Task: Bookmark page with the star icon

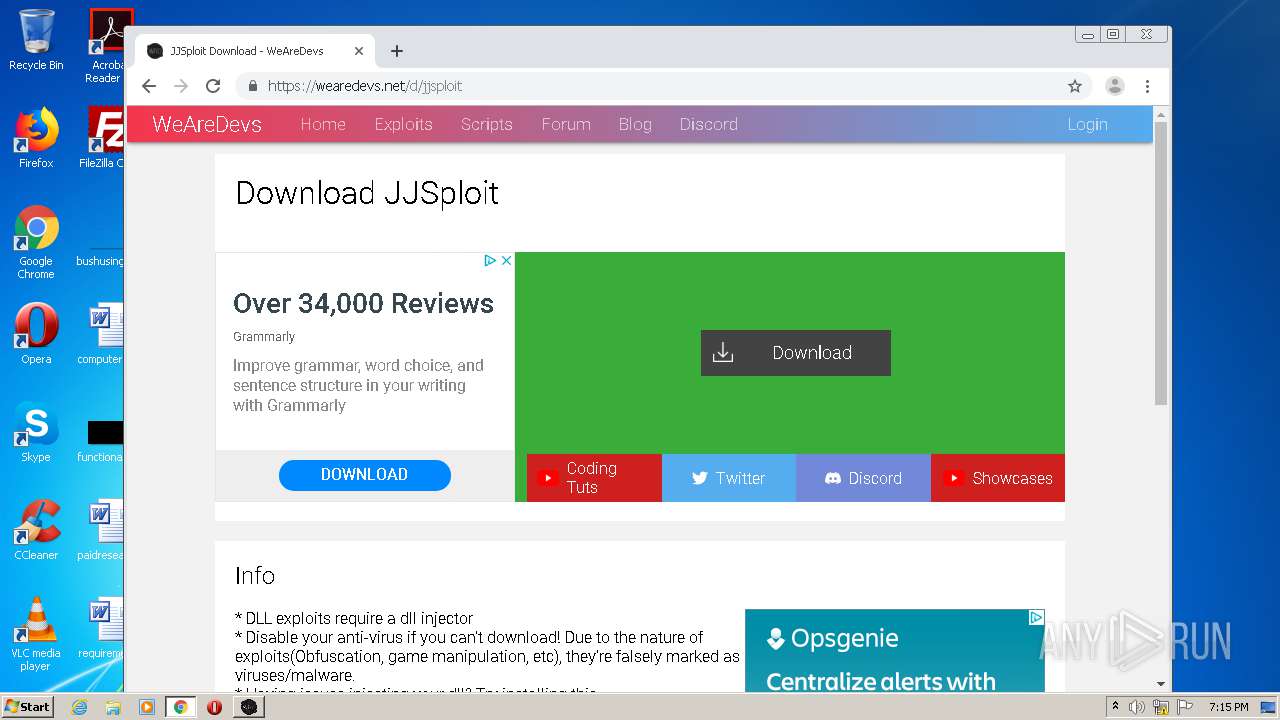Action: click(1075, 86)
